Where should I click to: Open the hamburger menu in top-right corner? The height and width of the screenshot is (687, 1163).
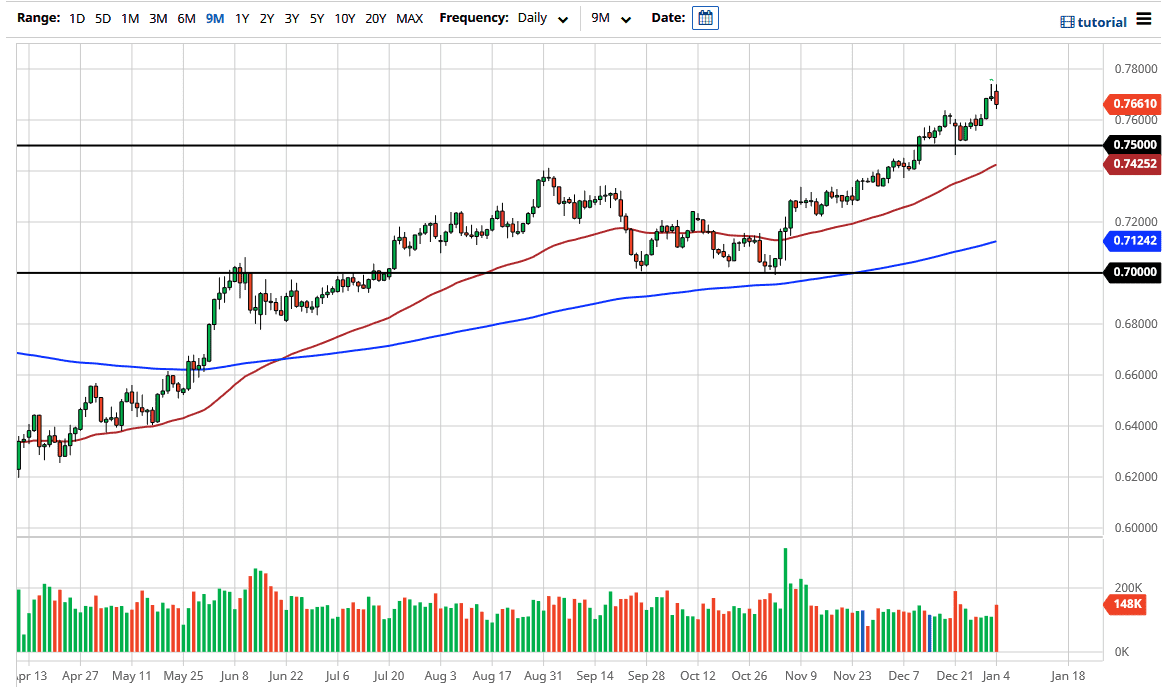click(1142, 20)
